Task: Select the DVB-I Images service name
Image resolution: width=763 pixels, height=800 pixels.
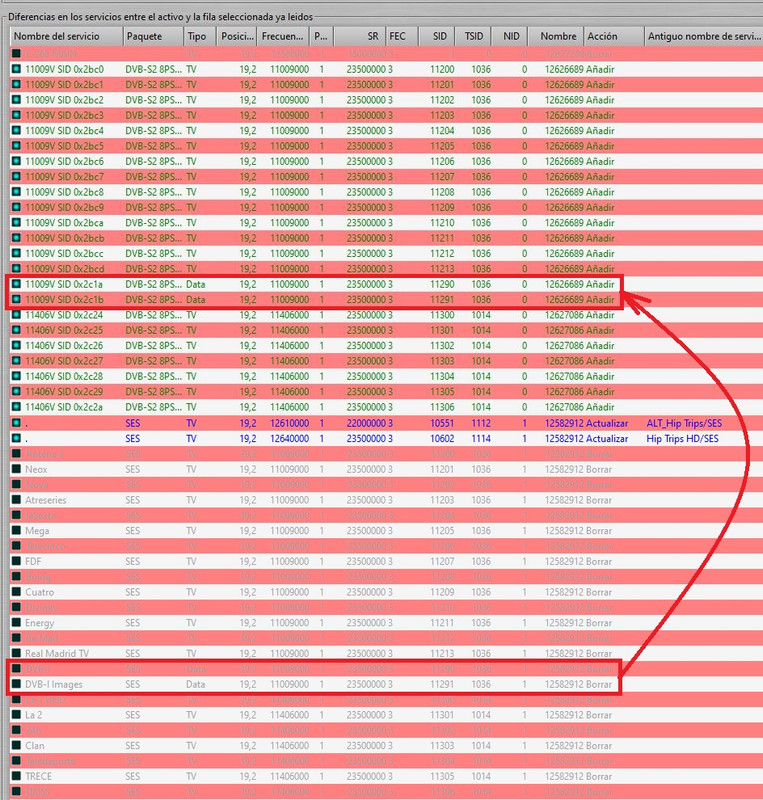Action: [54, 684]
